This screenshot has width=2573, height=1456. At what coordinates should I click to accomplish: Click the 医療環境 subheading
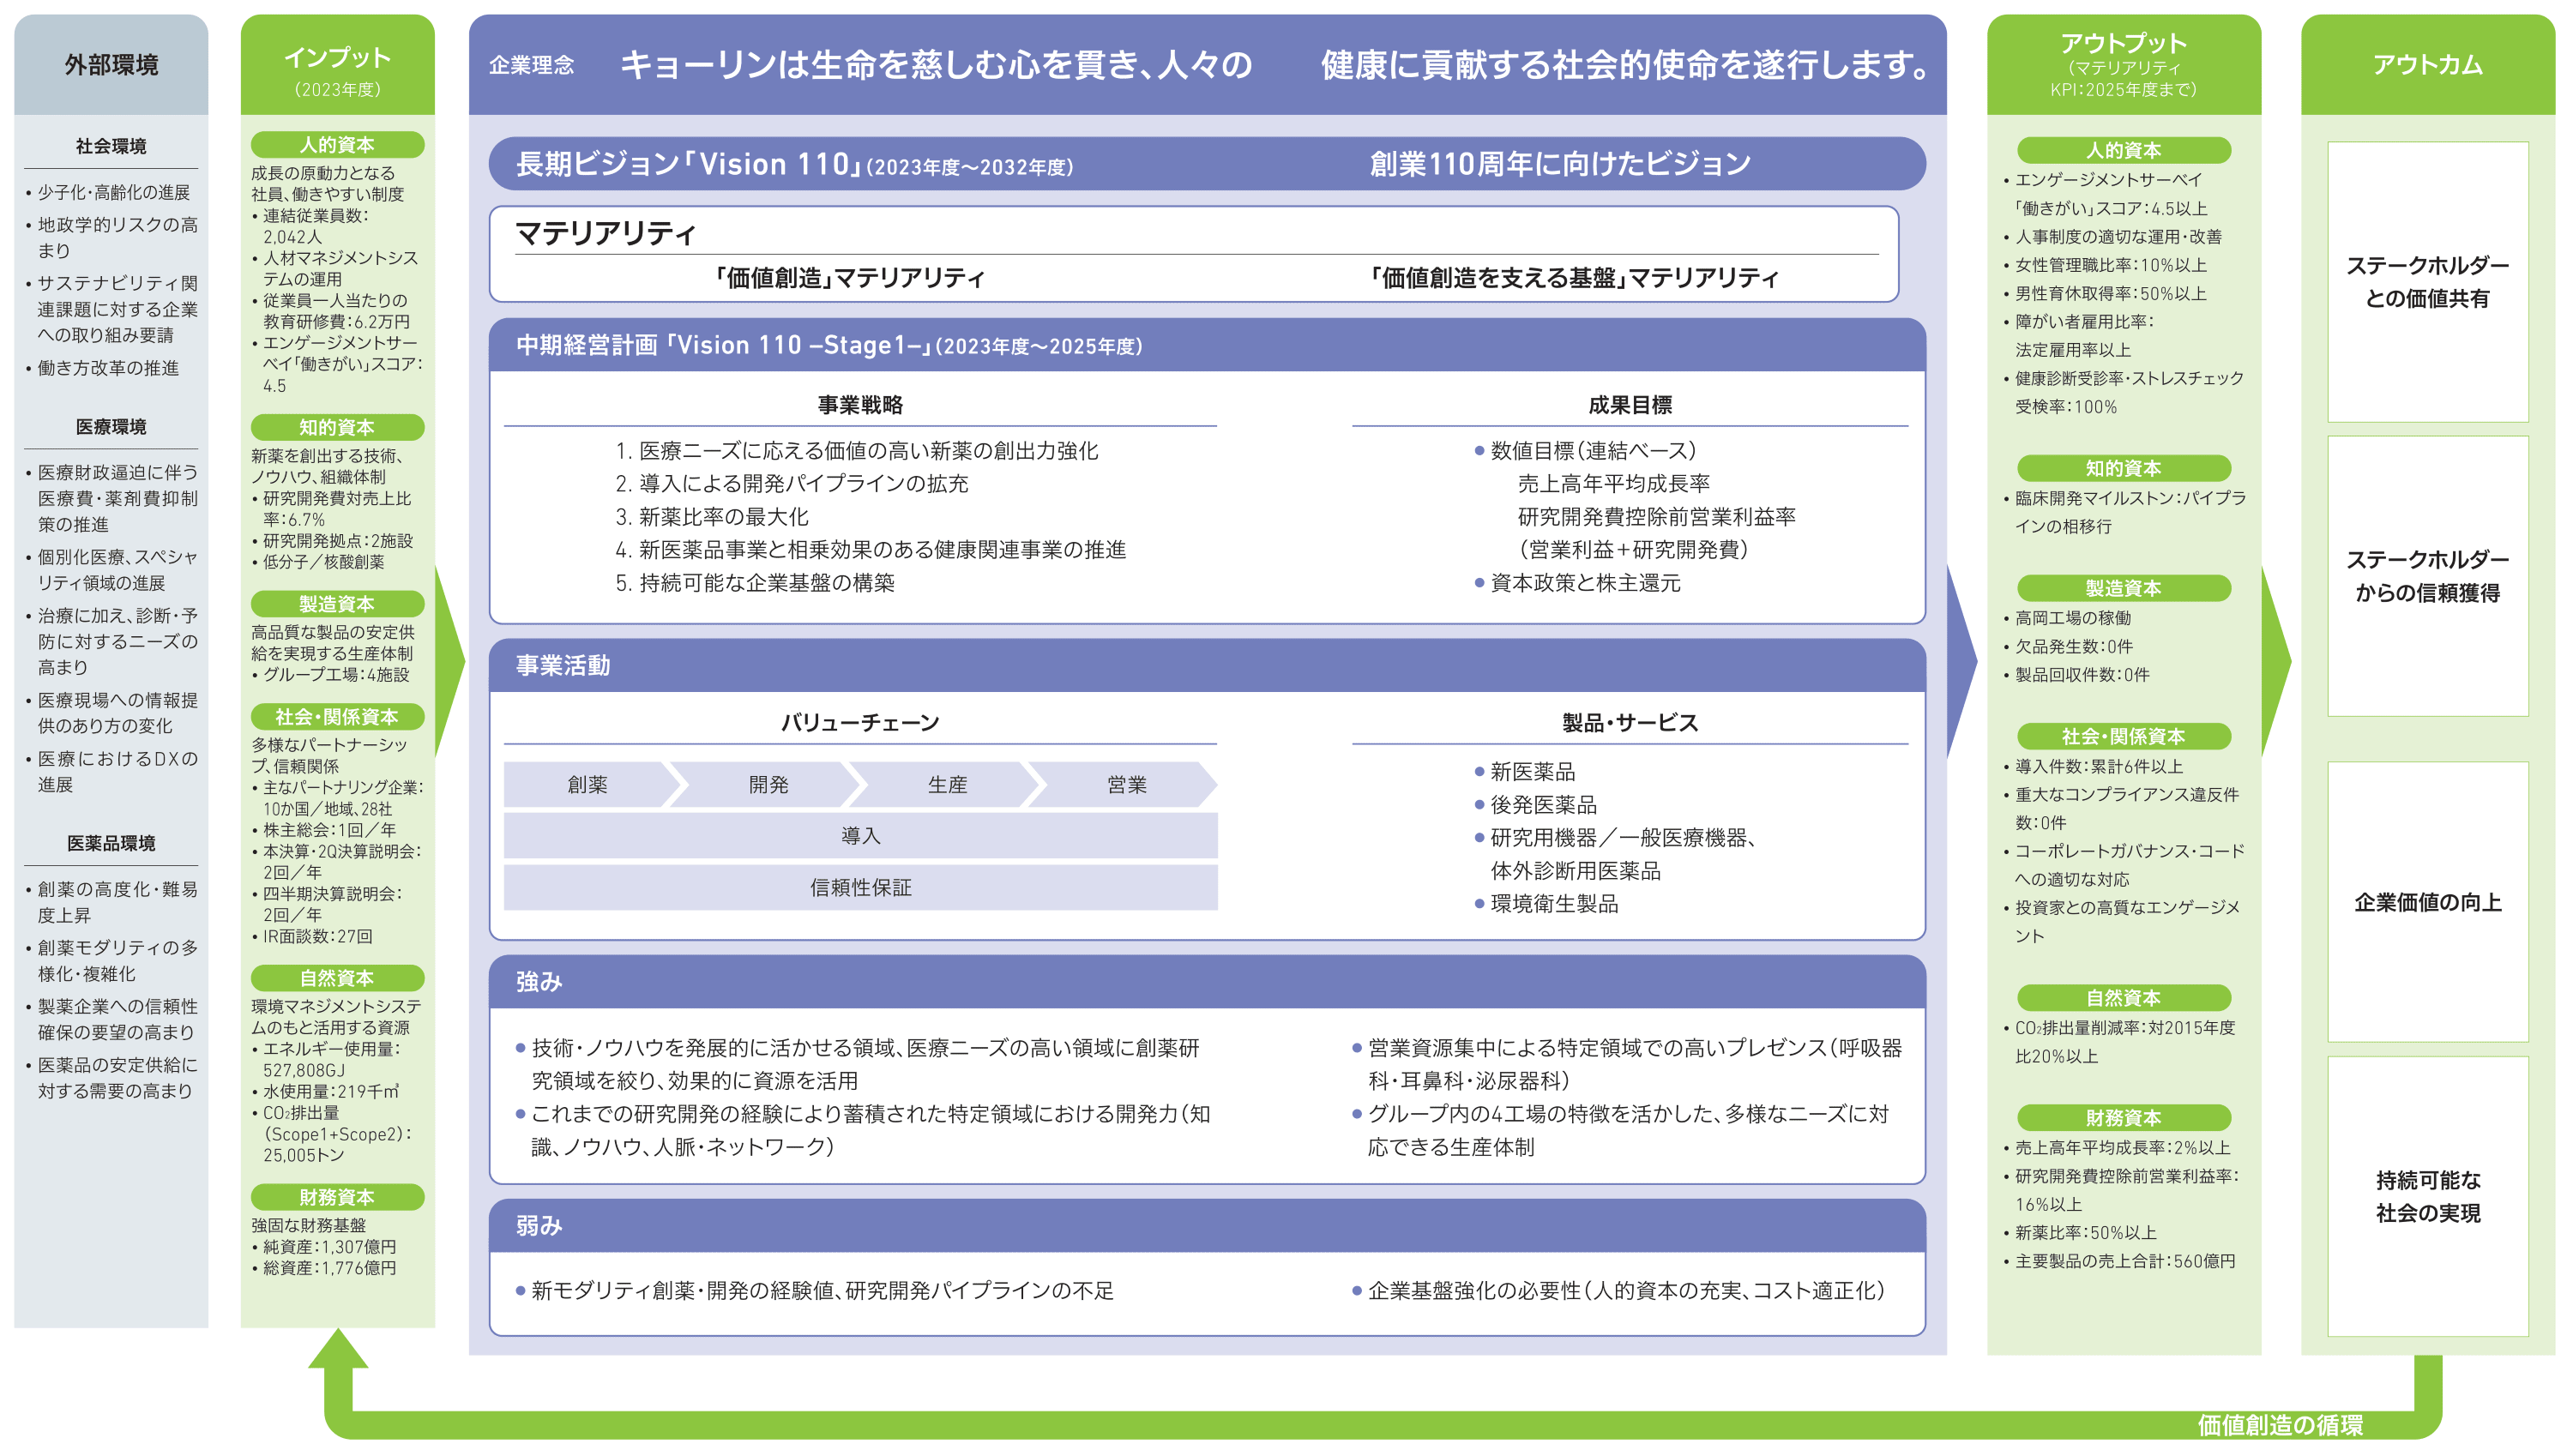(x=111, y=427)
